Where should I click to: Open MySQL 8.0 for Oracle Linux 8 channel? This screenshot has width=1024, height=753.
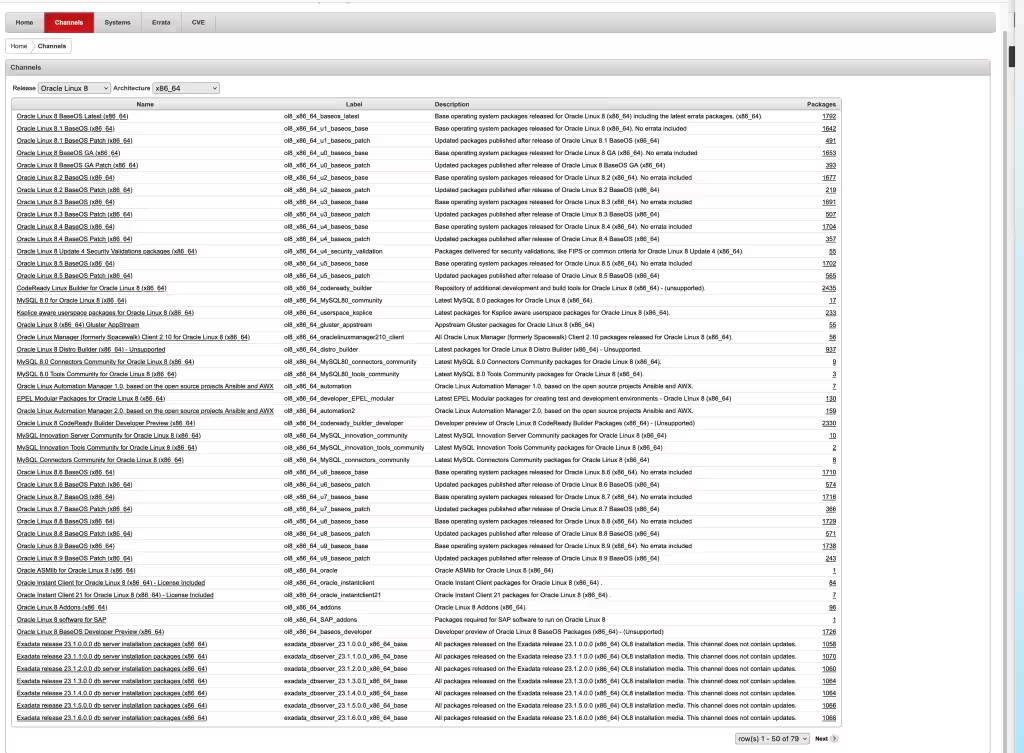(x=71, y=300)
